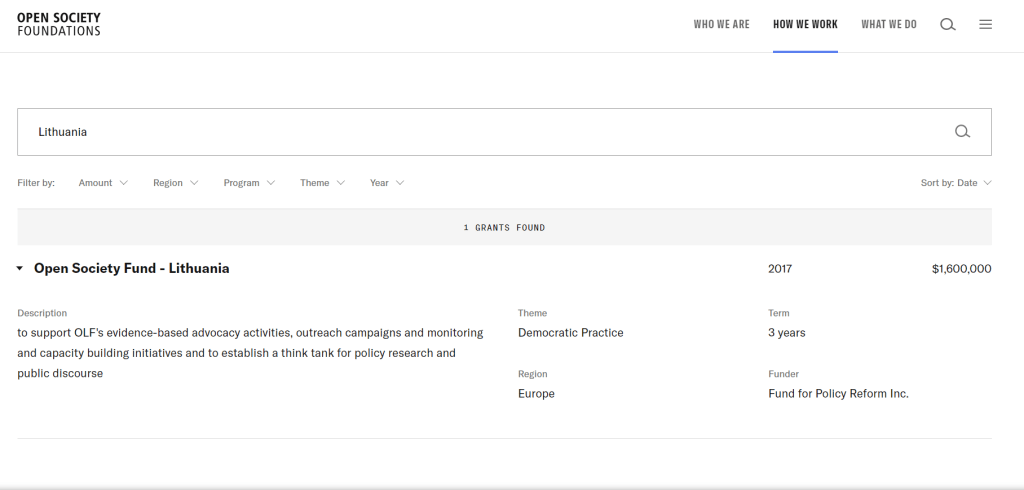Go to the Who We Are menu
1024x490 pixels.
coord(721,25)
